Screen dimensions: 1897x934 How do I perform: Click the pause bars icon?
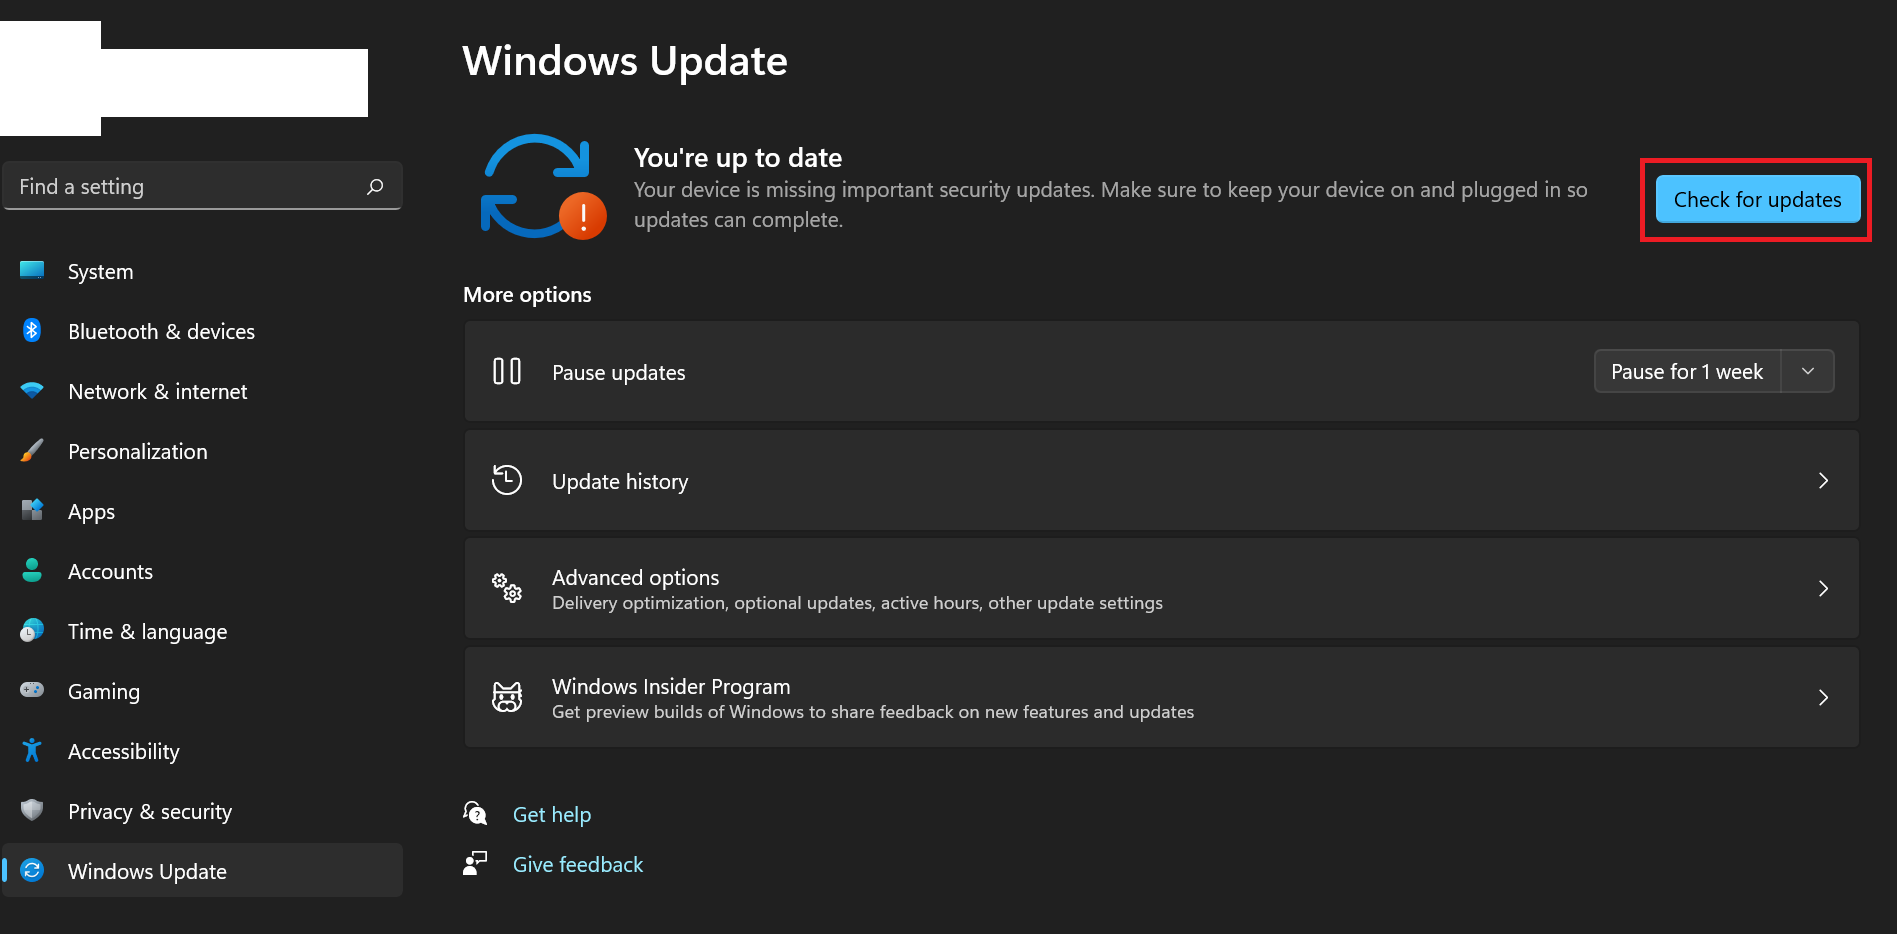(507, 372)
